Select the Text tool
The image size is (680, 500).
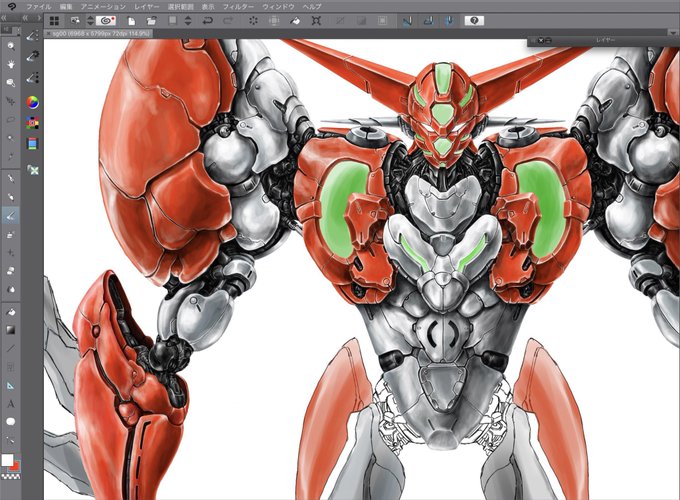click(x=10, y=404)
